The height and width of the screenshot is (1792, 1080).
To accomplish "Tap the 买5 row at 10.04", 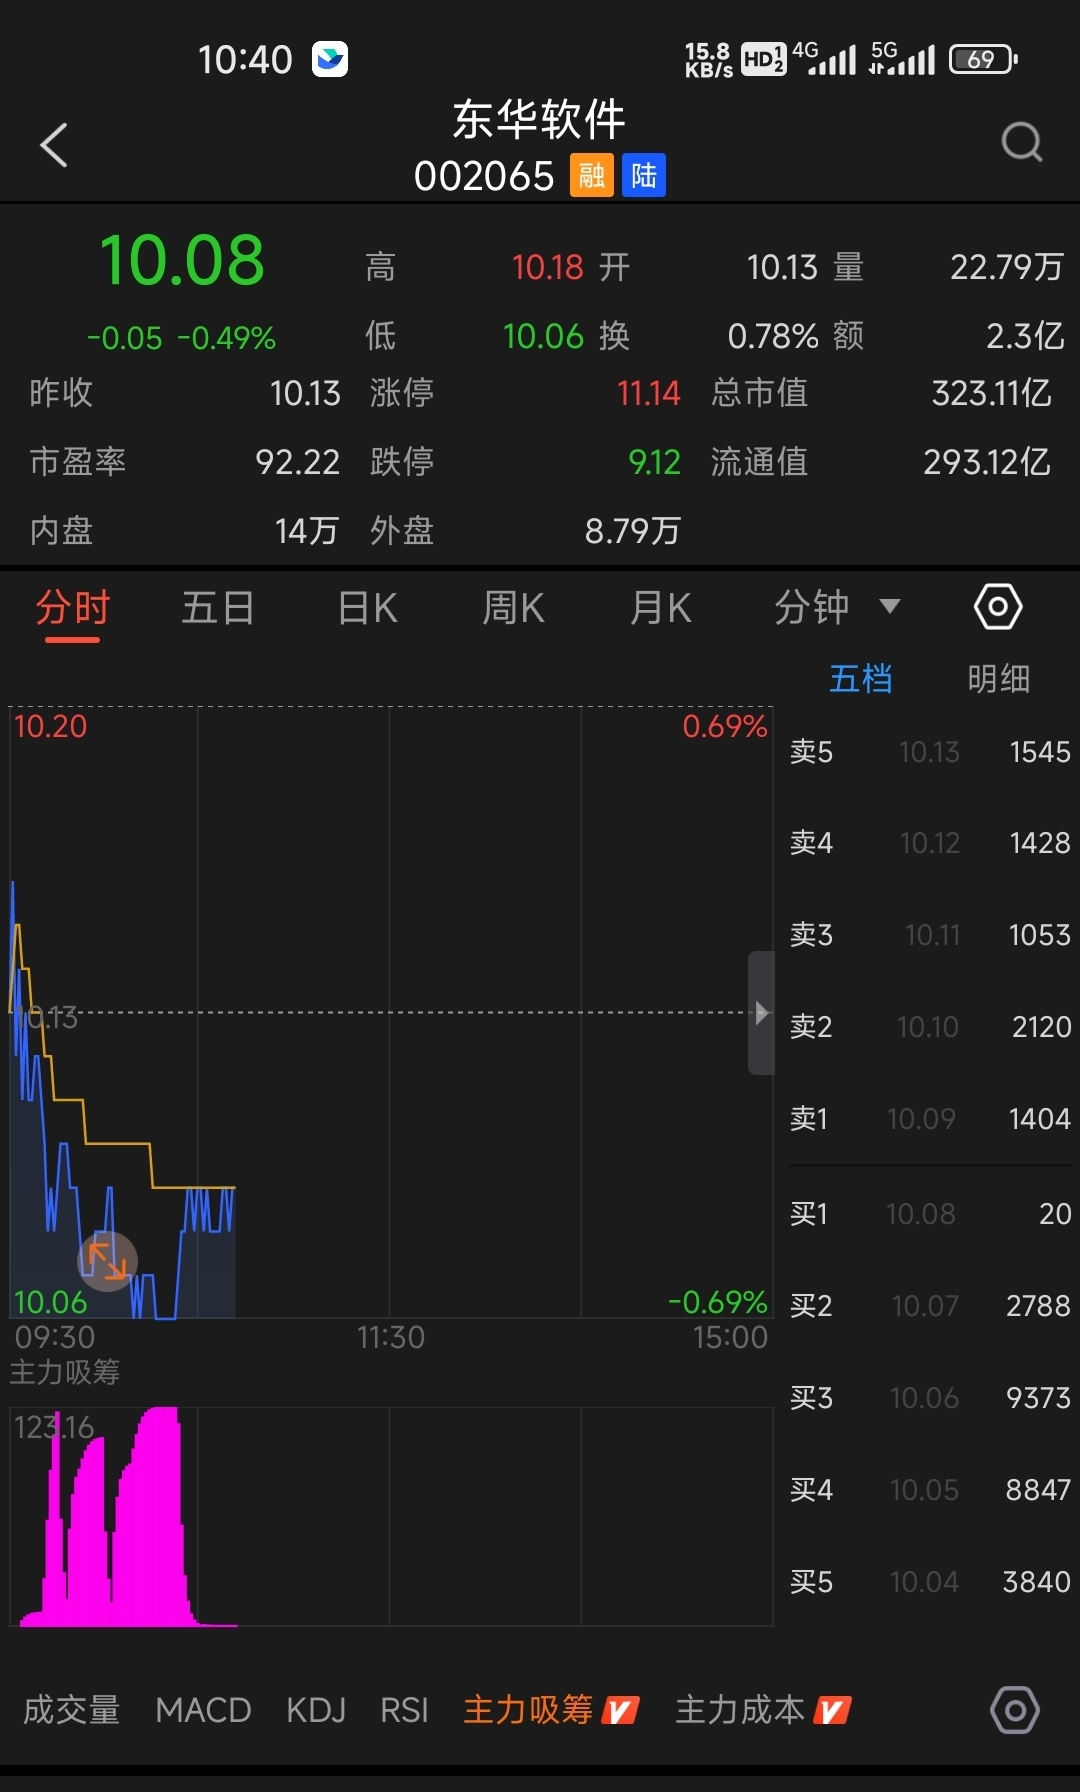I will click(x=930, y=1582).
